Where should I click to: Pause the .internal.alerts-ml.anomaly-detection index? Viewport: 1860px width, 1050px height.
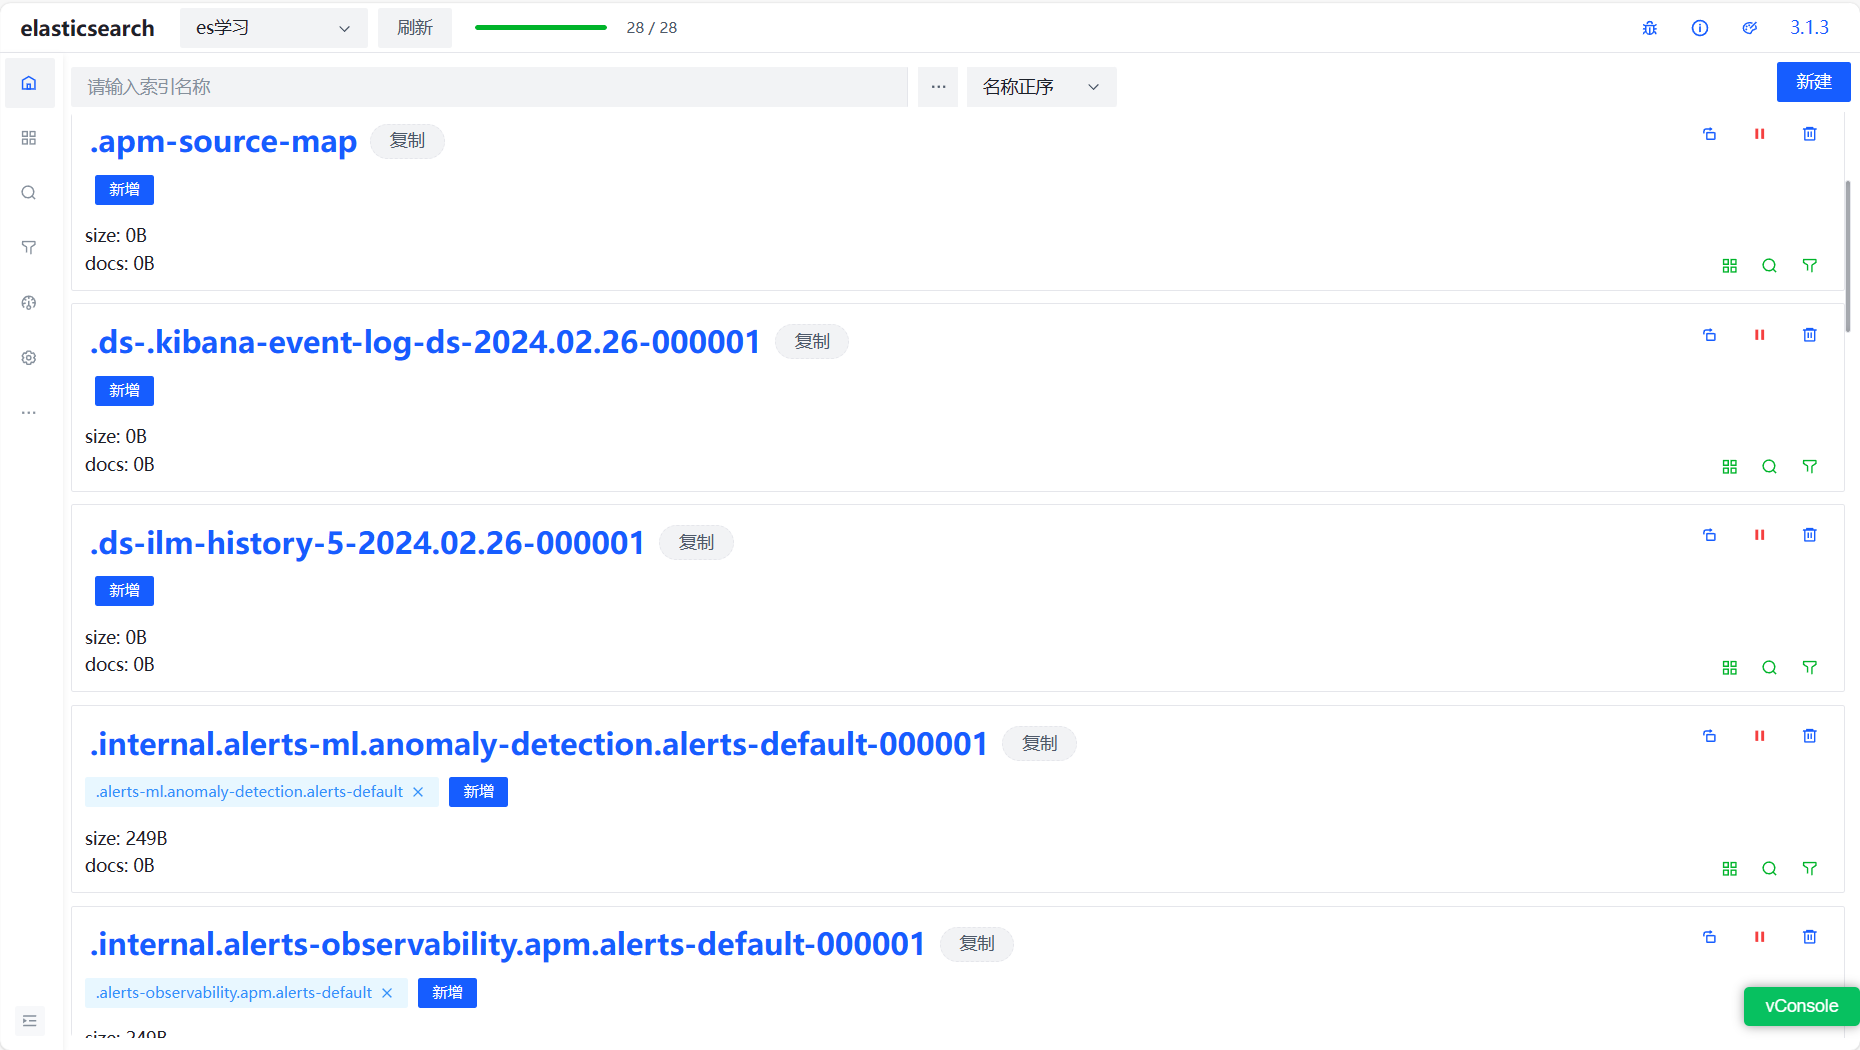pos(1759,736)
